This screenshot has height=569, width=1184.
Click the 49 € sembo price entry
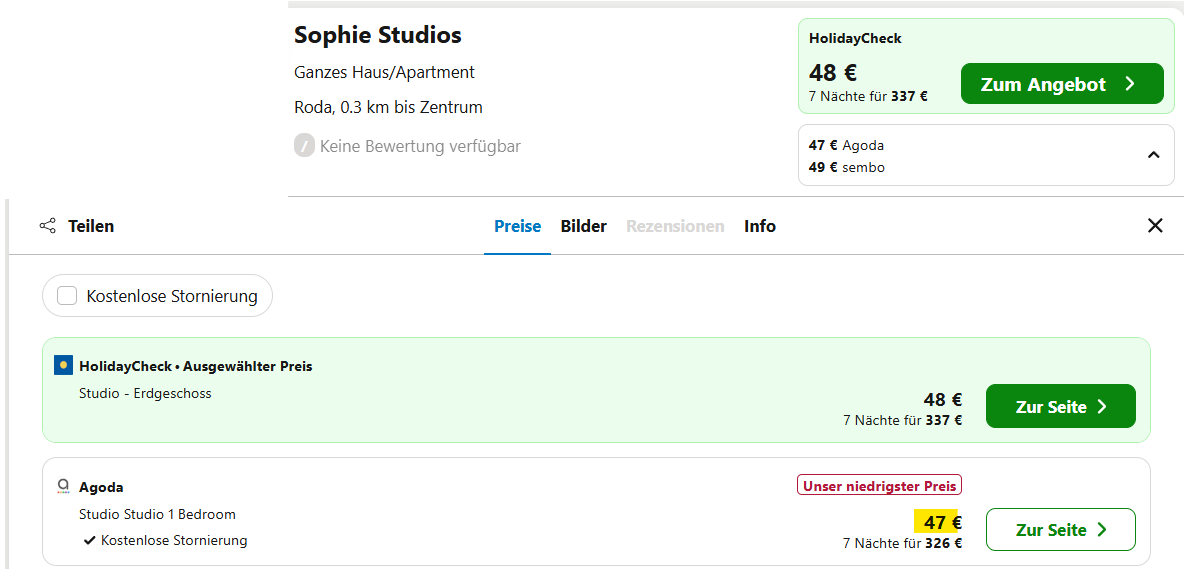(846, 168)
